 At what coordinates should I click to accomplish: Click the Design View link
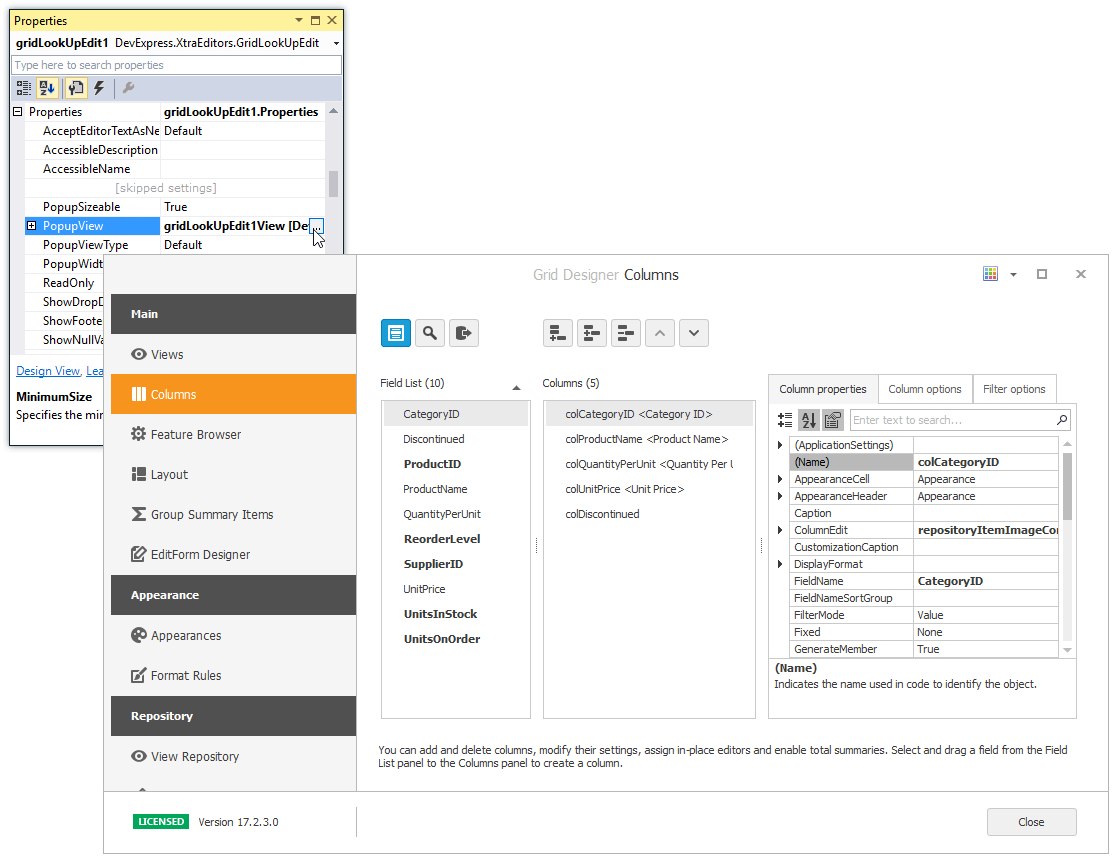point(47,371)
